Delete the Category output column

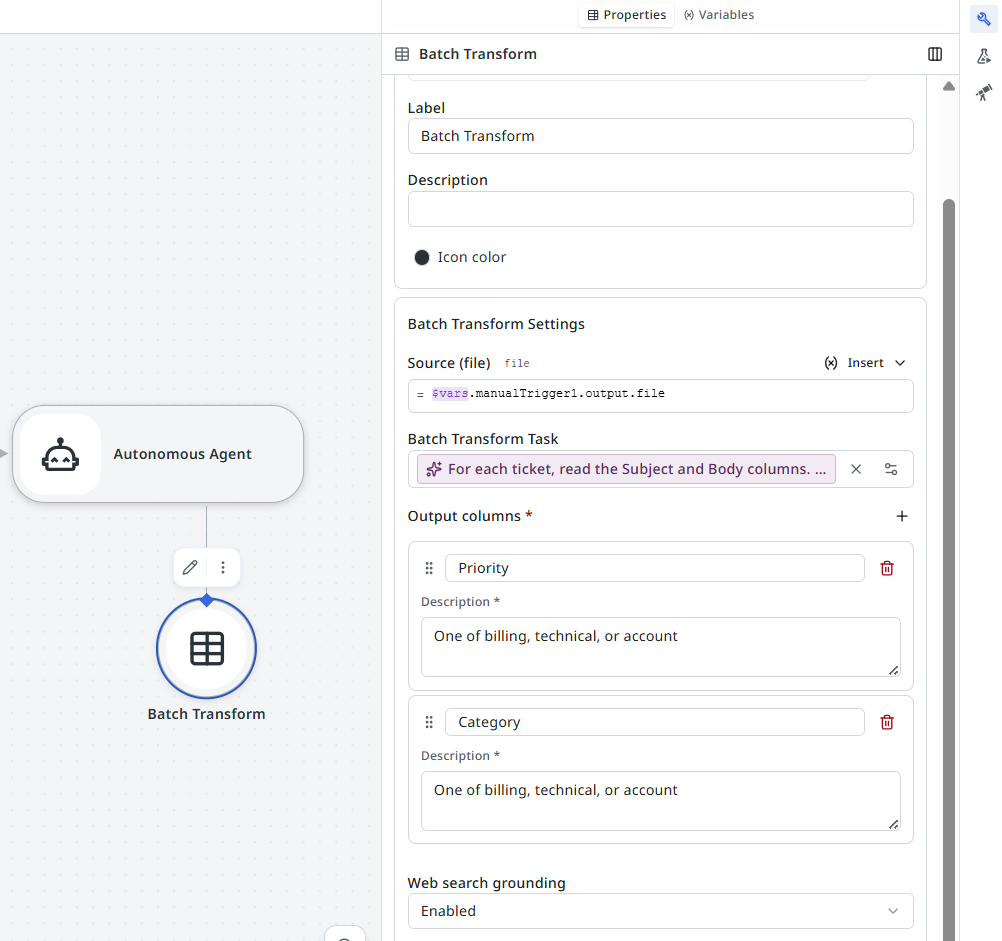[x=887, y=723]
